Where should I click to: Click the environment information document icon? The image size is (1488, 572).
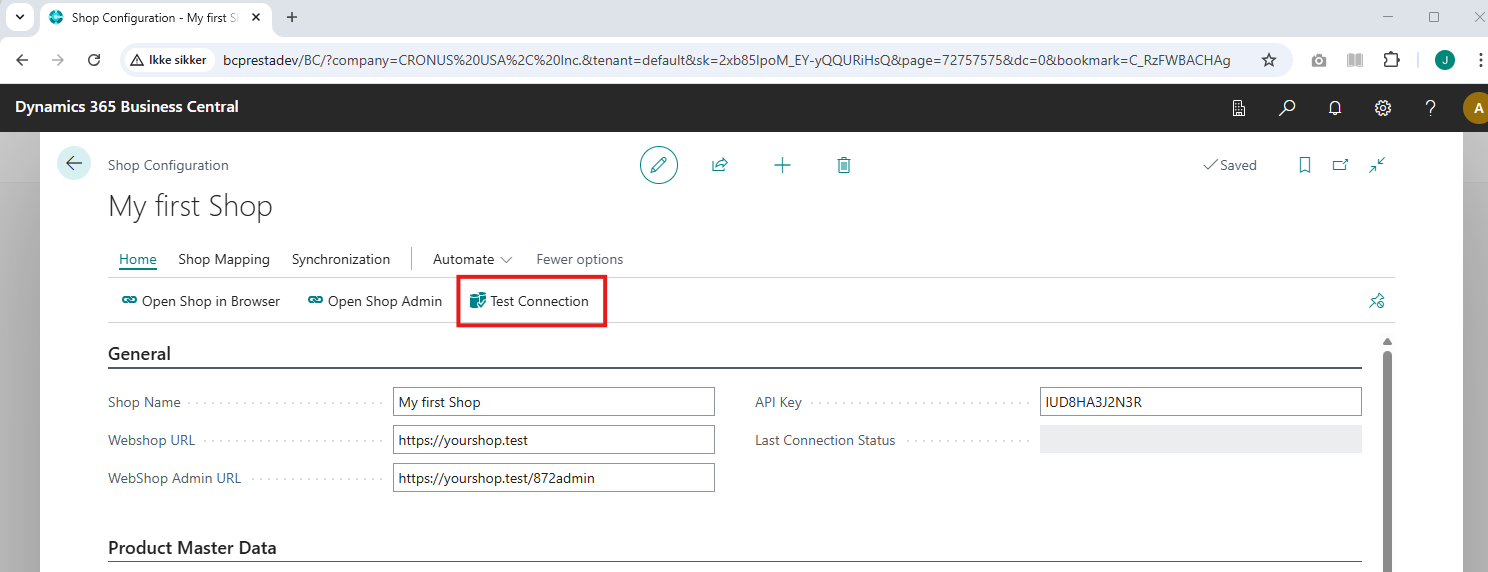coord(1239,108)
